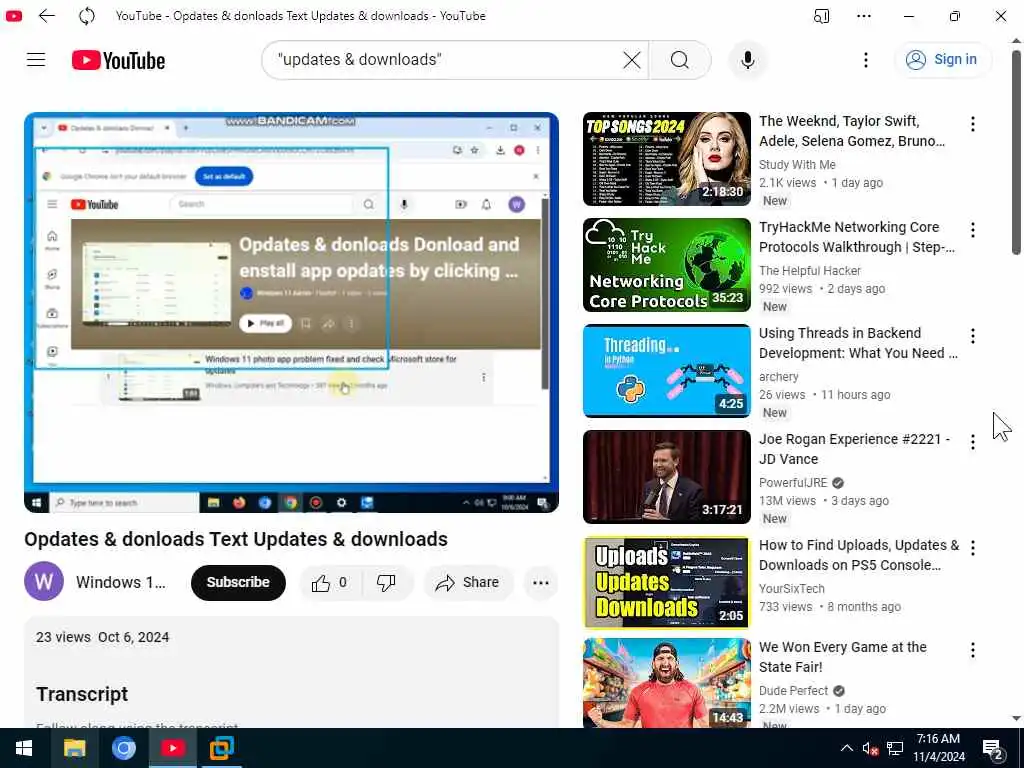Clear the search box with the X
This screenshot has width=1024, height=768.
pos(632,60)
